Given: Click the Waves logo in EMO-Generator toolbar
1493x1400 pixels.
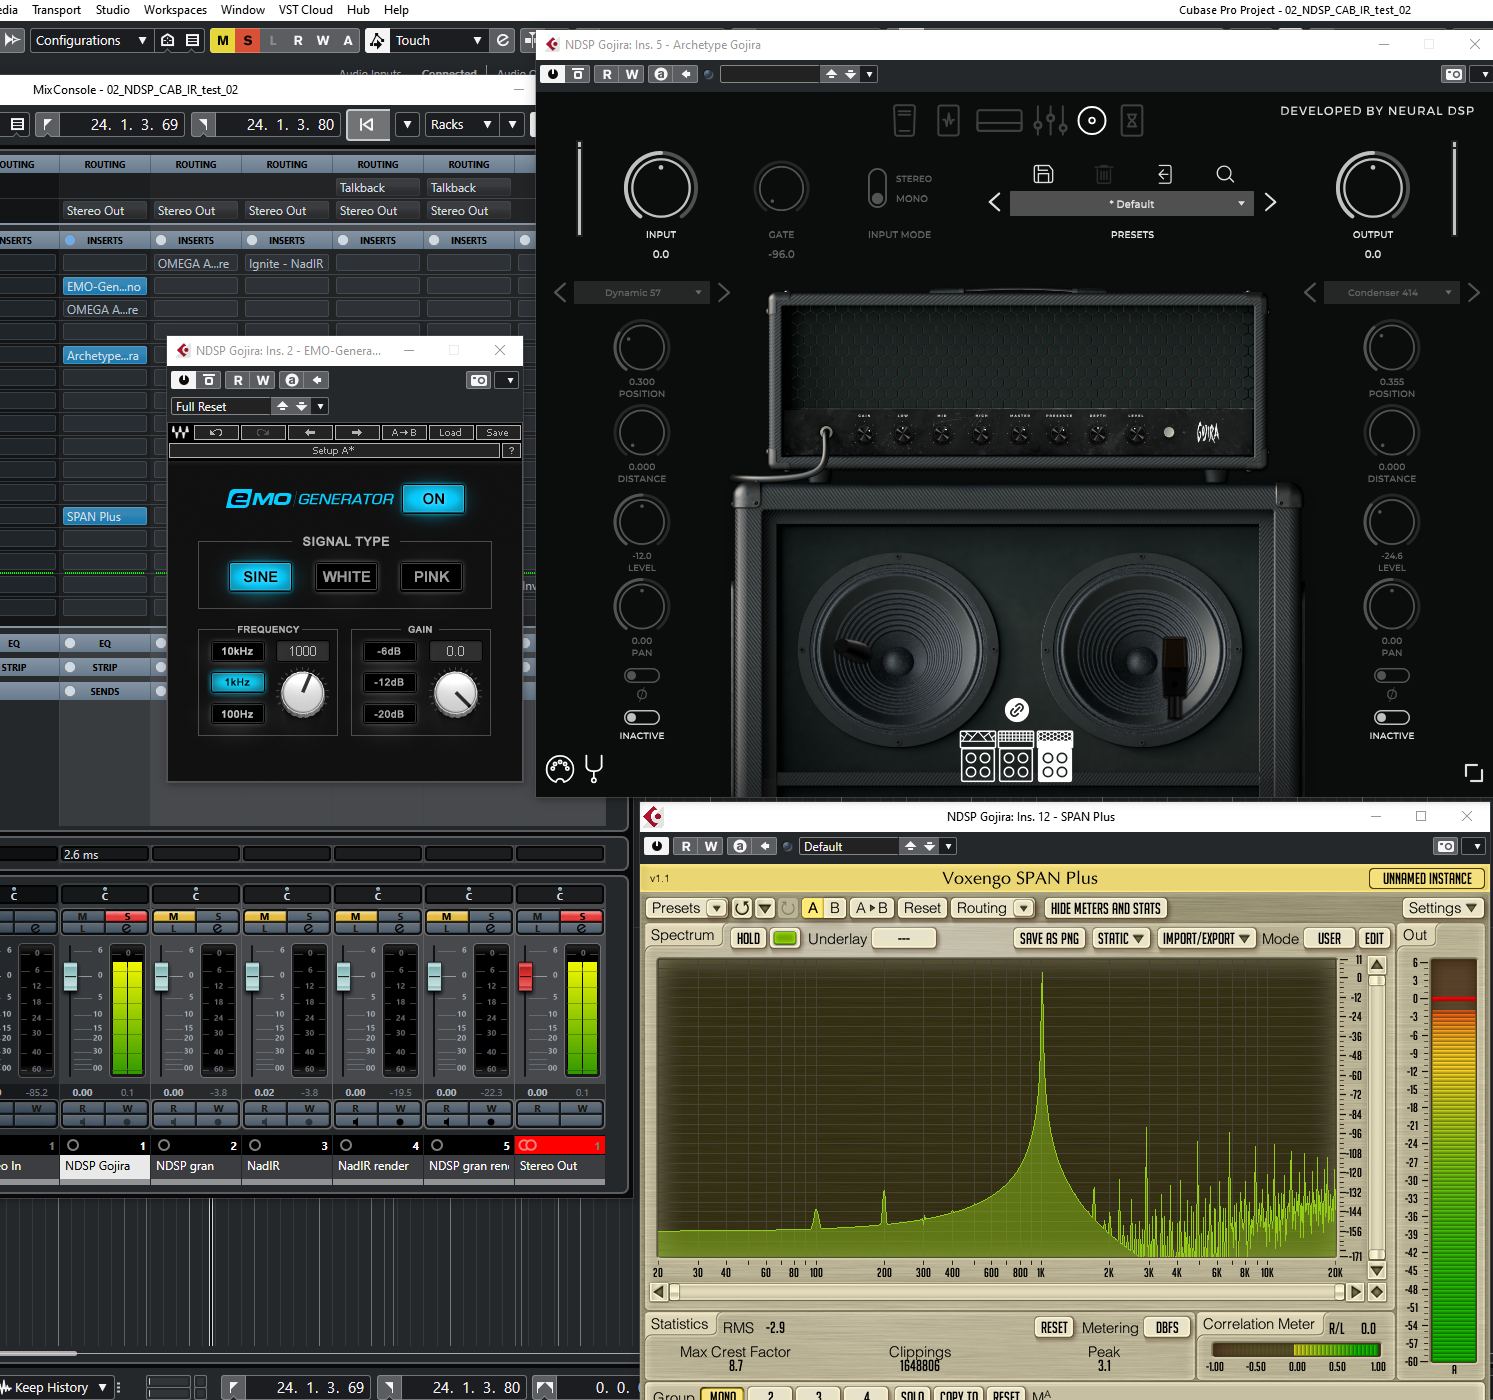Looking at the screenshot, I should (x=180, y=432).
